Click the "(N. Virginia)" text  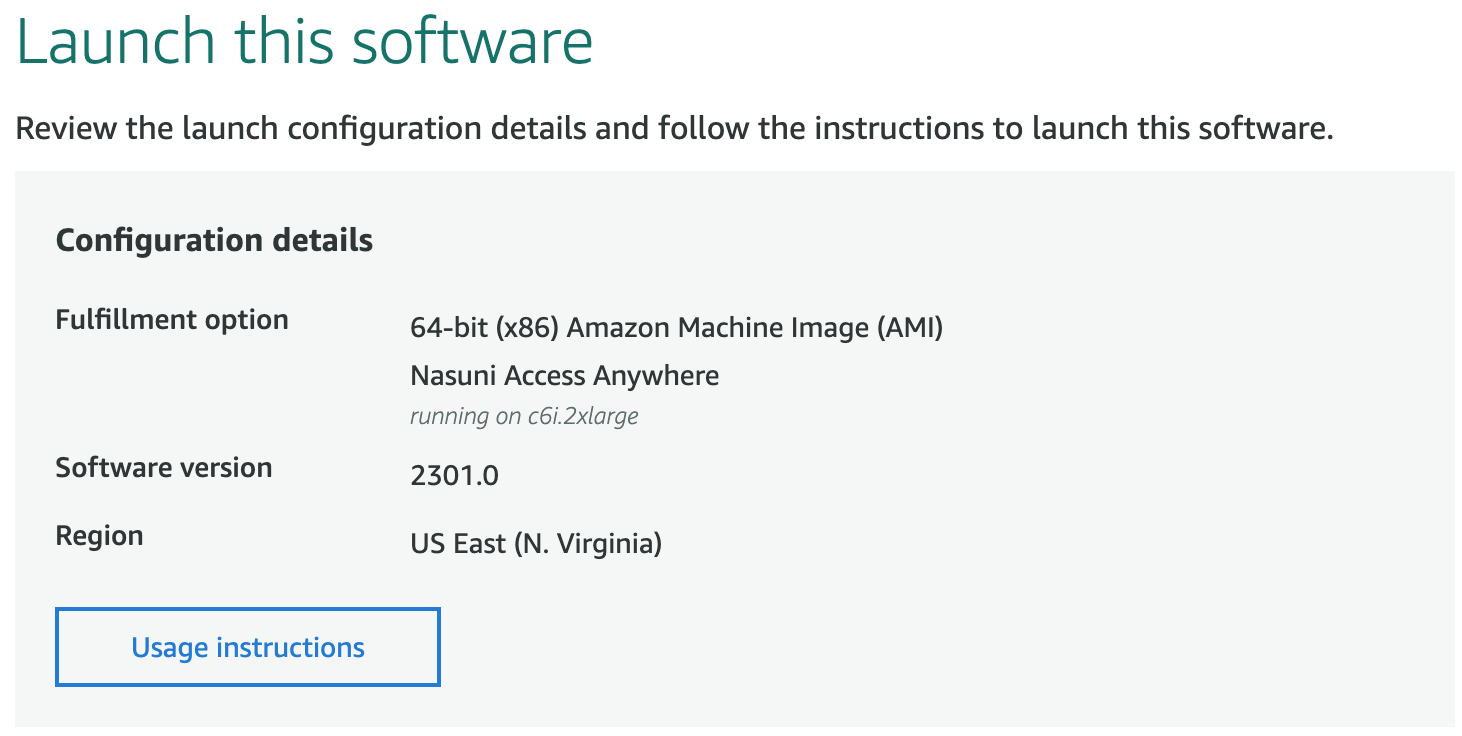pos(588,544)
